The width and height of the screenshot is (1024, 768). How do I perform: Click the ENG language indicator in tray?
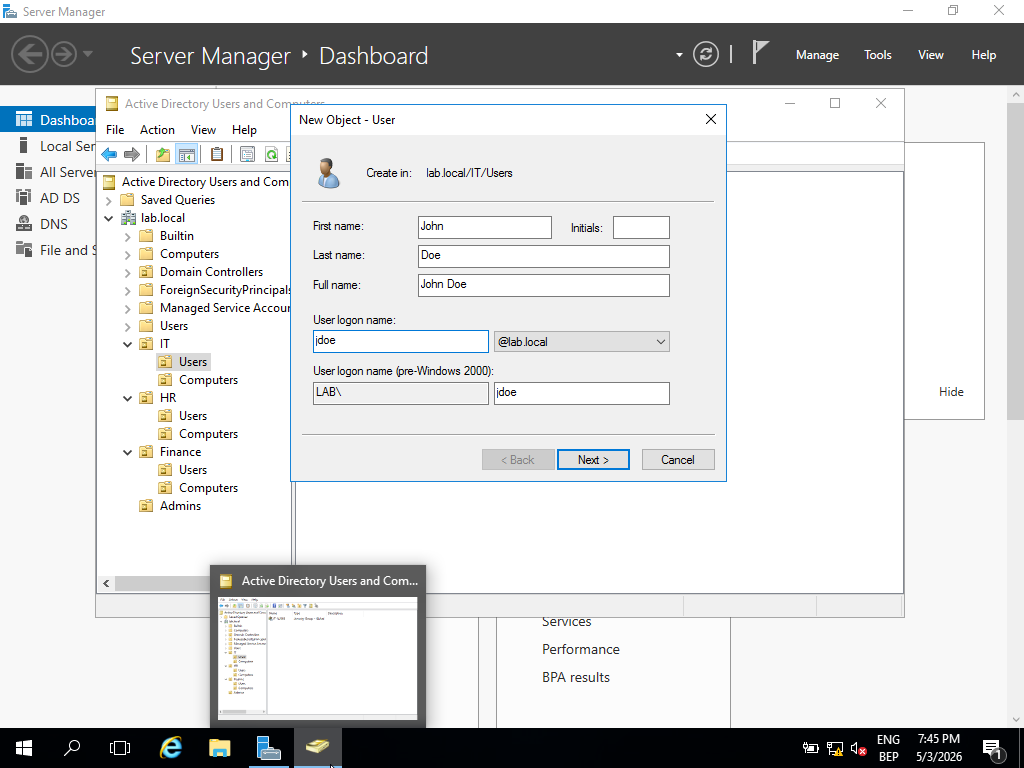(888, 740)
